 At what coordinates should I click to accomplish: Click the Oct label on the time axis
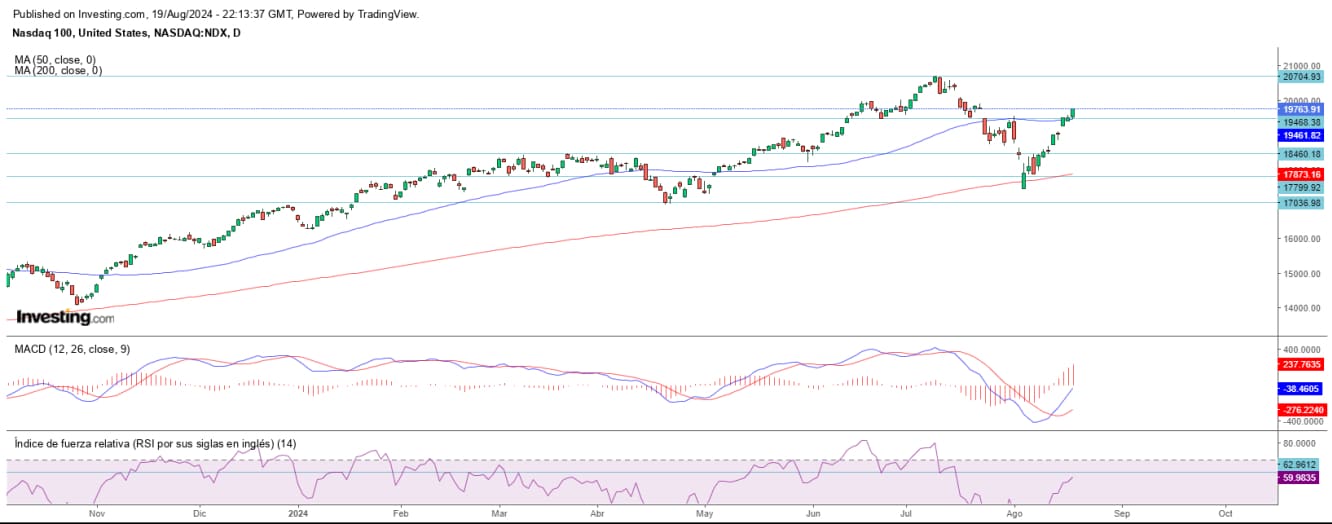pyautogui.click(x=1225, y=512)
